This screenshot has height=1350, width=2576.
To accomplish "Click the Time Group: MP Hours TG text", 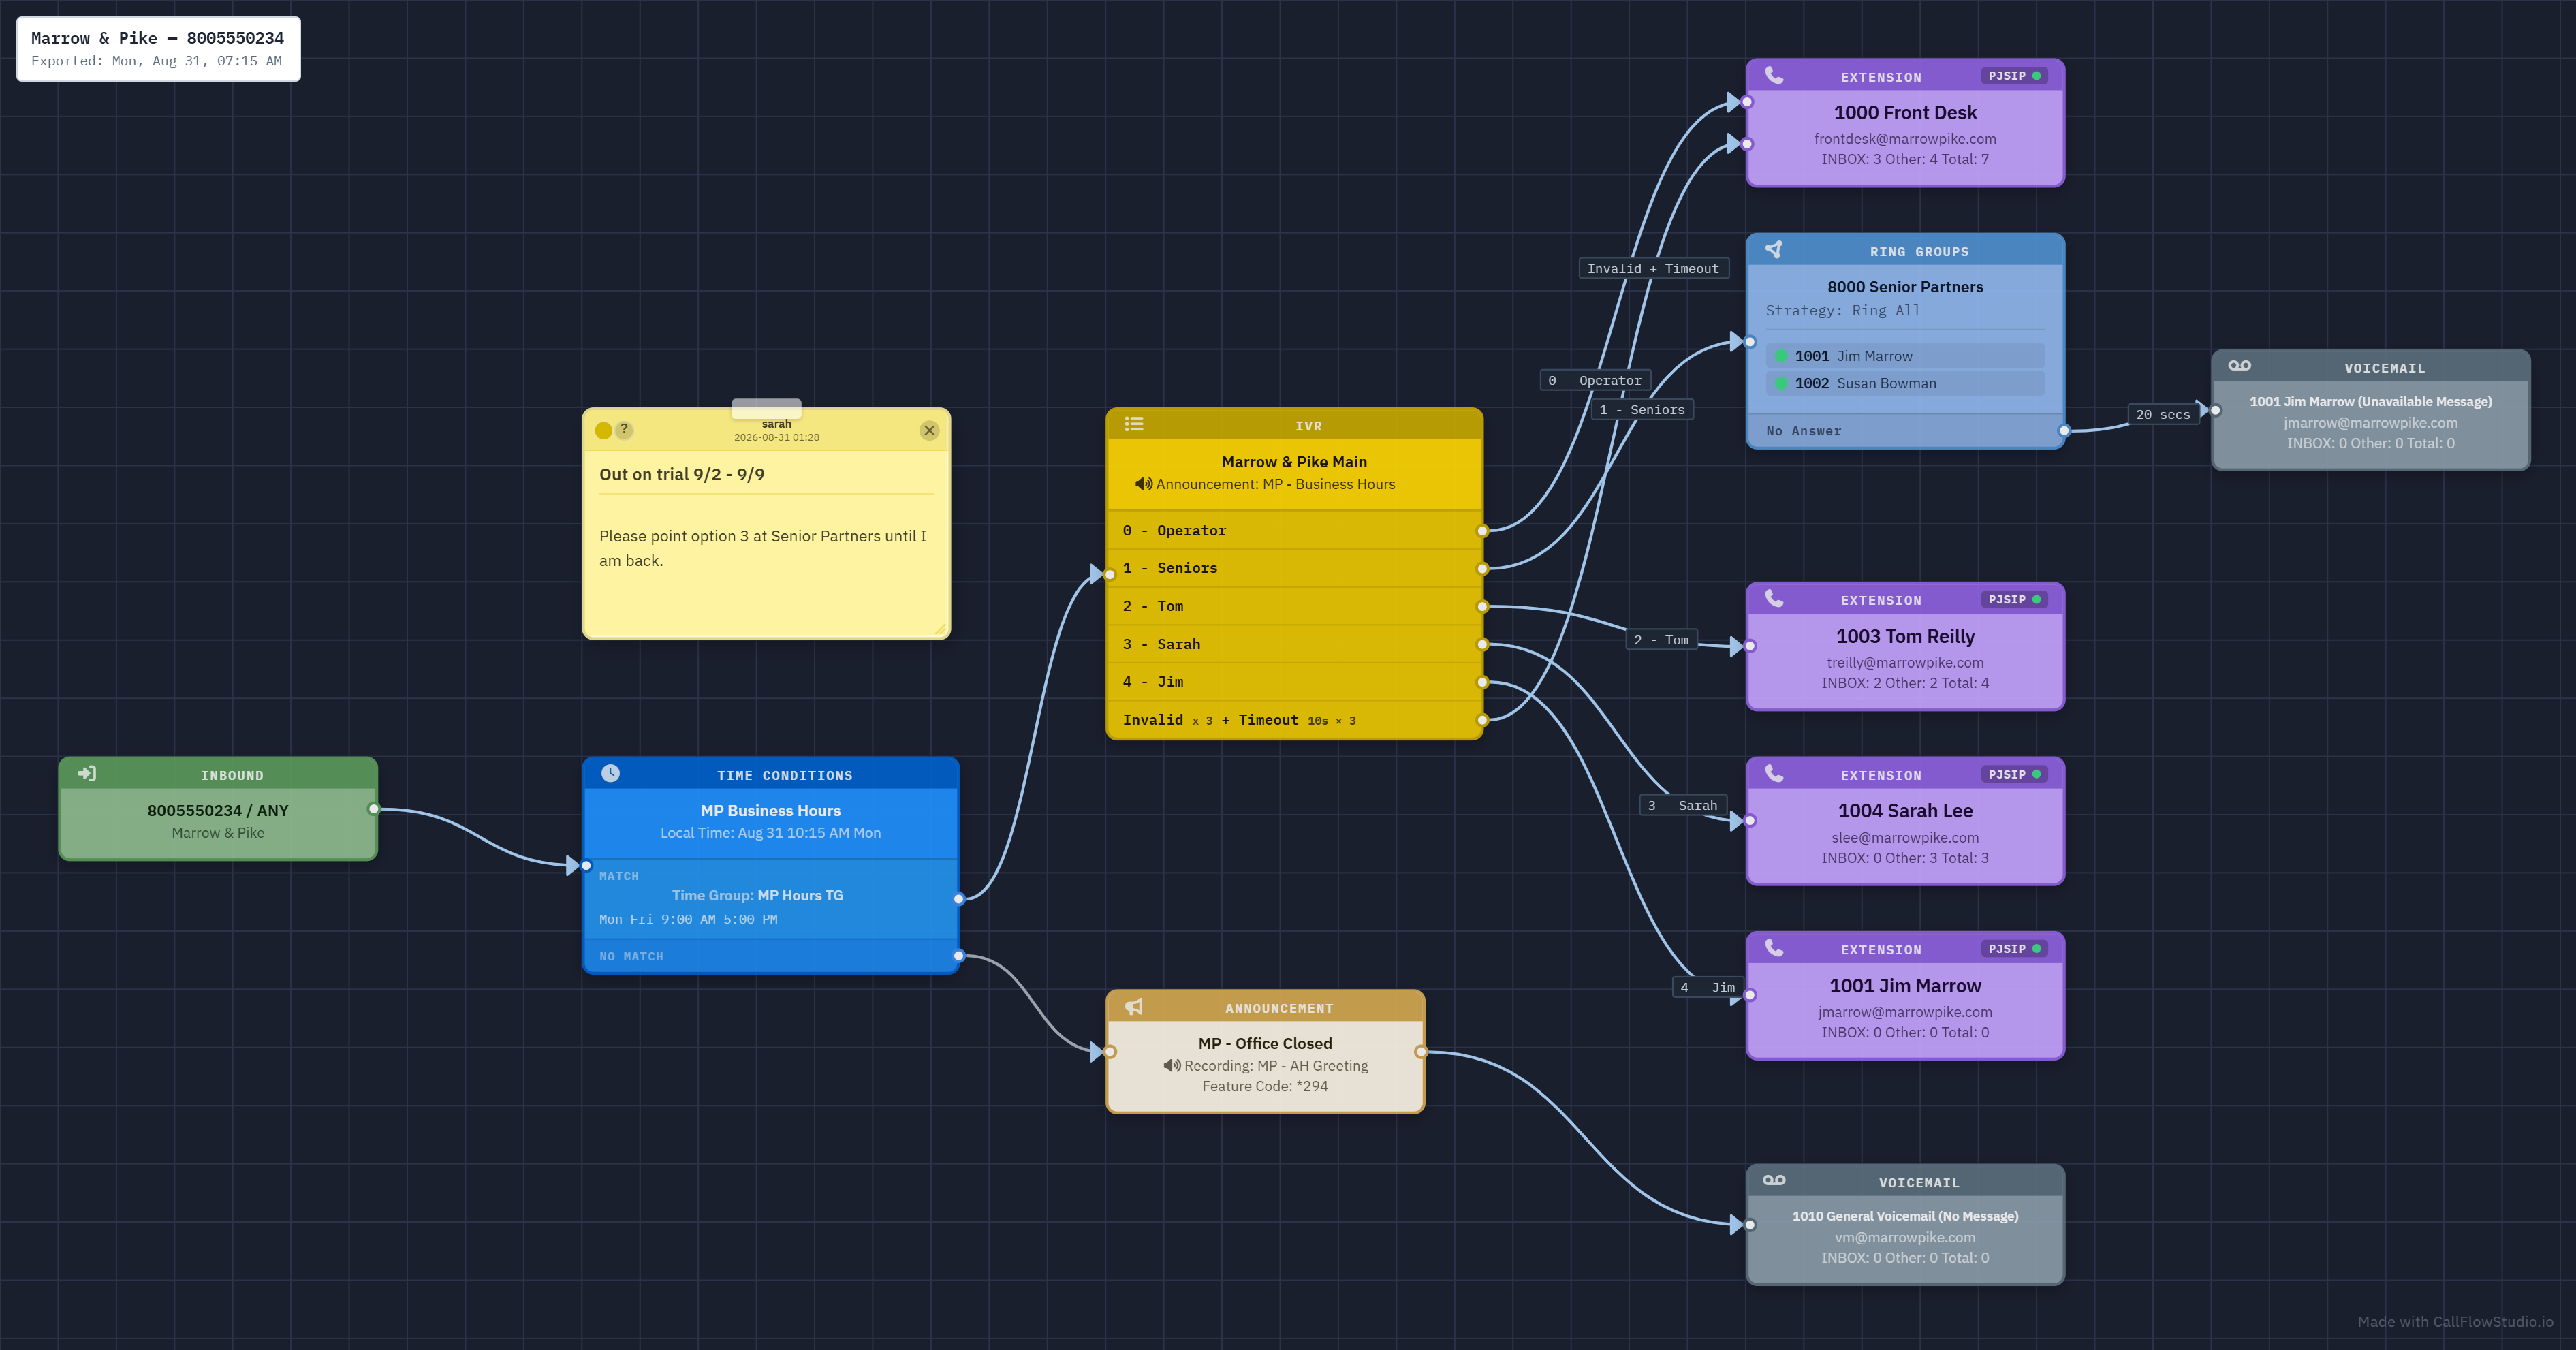I will click(757, 896).
